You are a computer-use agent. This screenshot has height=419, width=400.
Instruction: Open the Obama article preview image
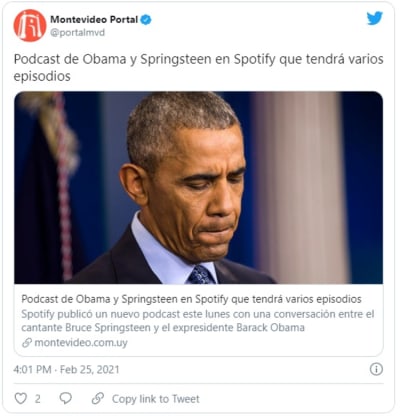(199, 188)
